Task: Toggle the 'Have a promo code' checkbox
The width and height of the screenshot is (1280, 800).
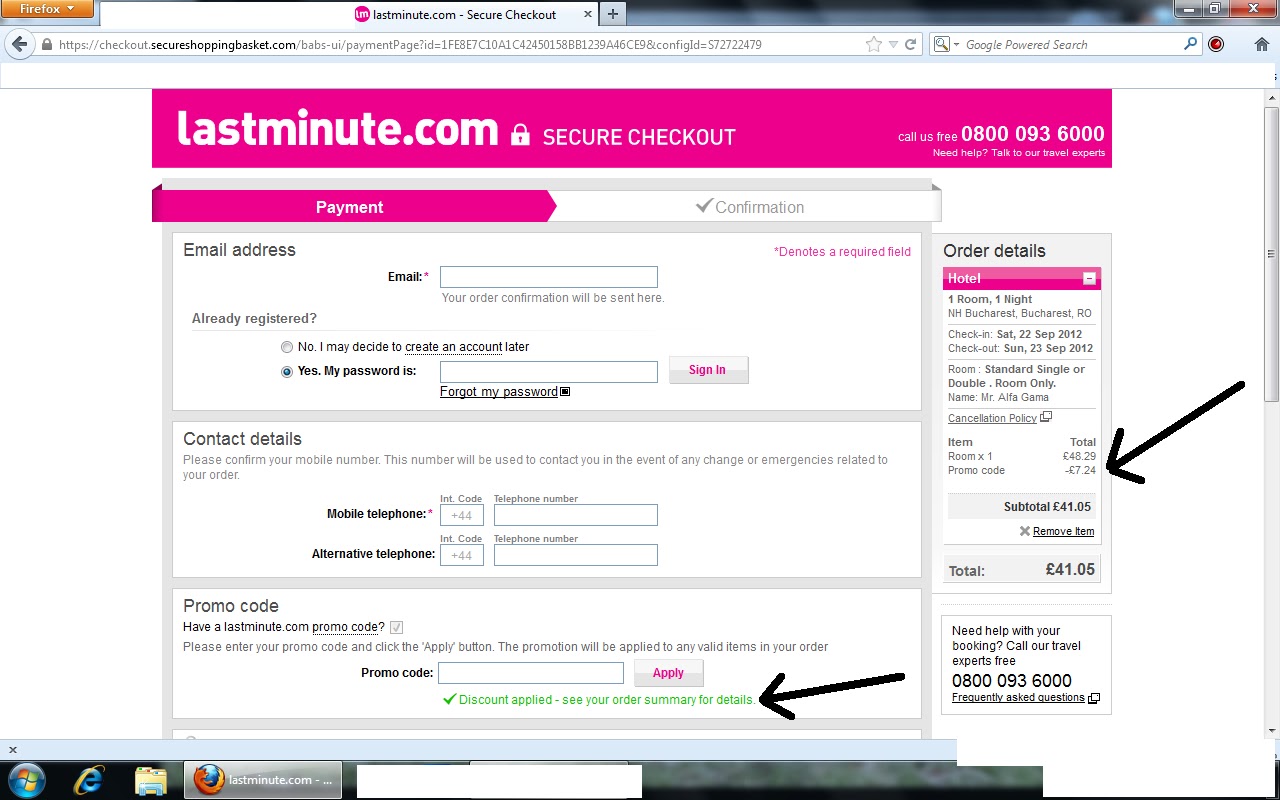Action: 397,627
